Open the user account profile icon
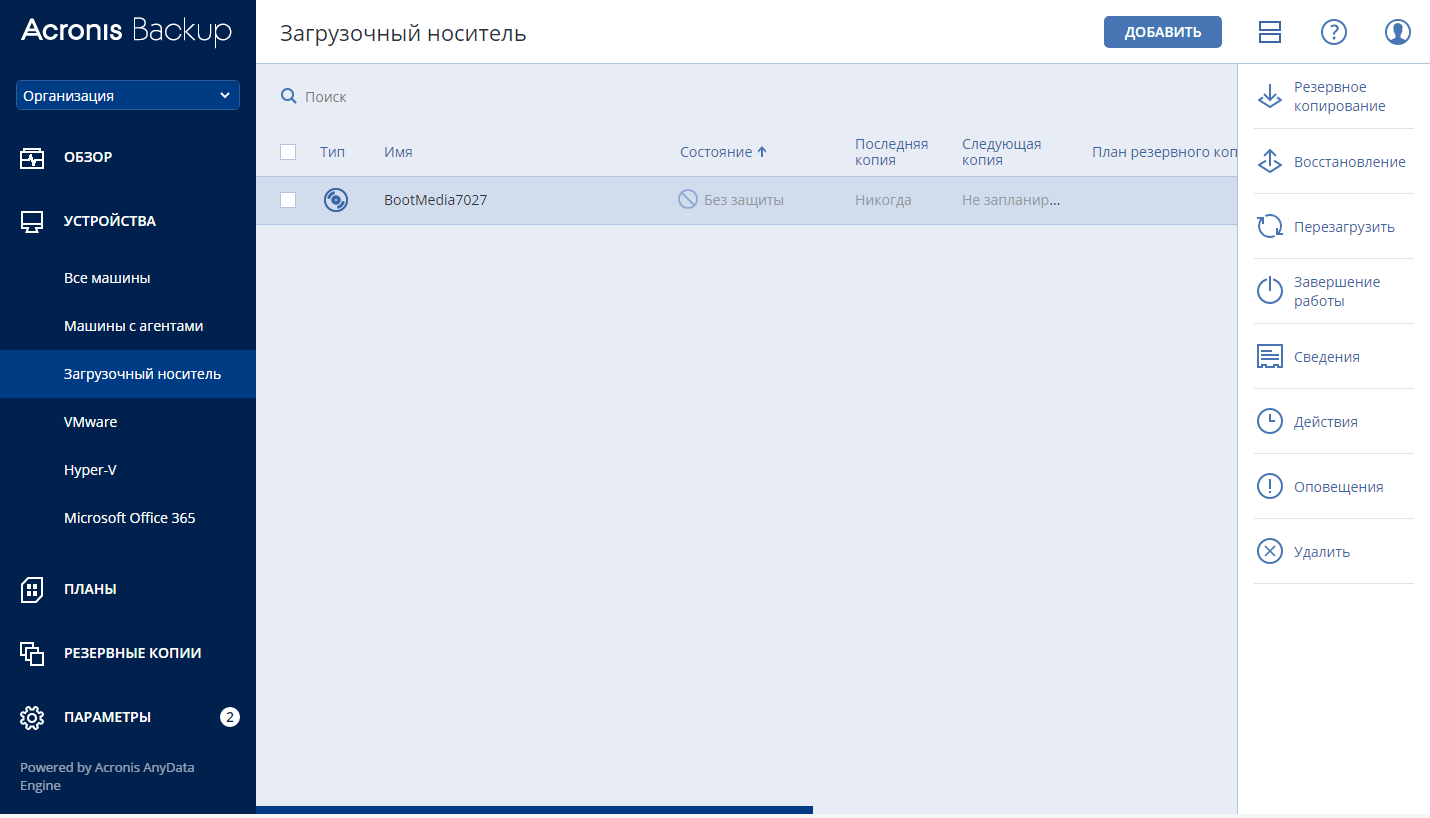The width and height of the screenshot is (1430, 818). (1397, 32)
